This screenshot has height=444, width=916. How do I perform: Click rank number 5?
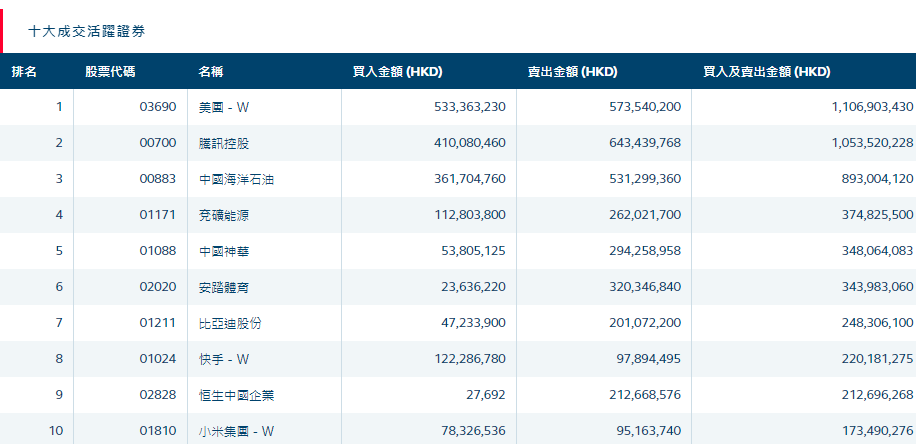59,251
